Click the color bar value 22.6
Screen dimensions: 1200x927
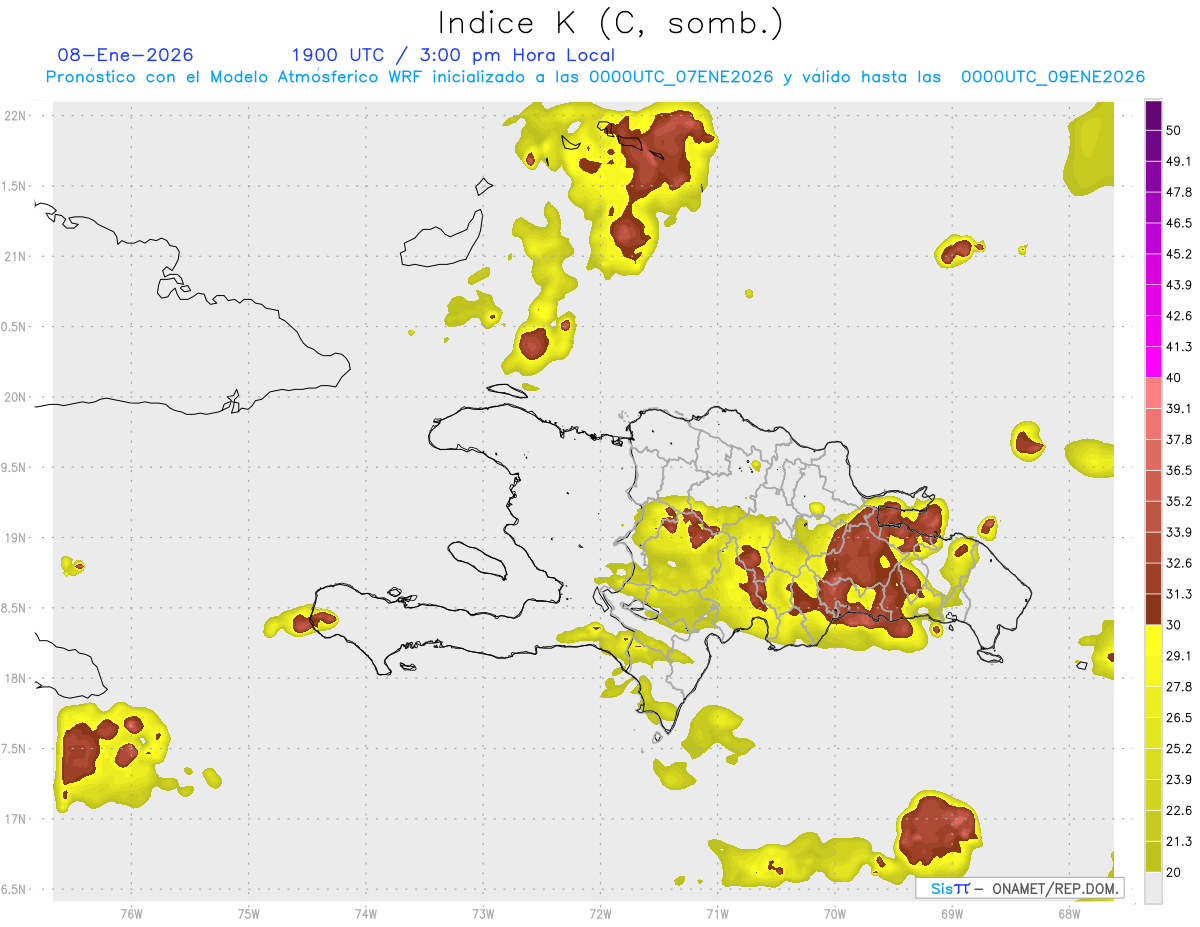[1179, 811]
